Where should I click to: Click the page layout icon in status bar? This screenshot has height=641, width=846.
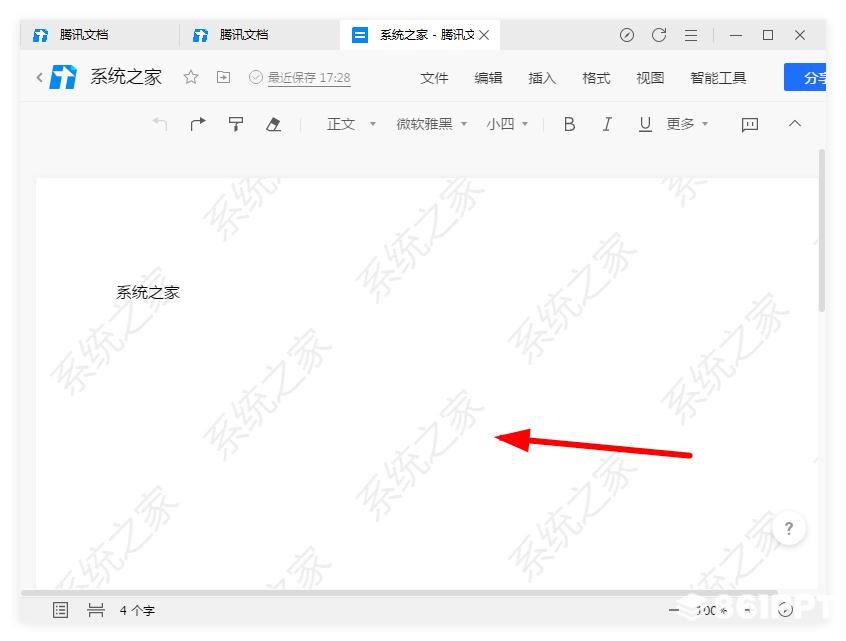96,610
